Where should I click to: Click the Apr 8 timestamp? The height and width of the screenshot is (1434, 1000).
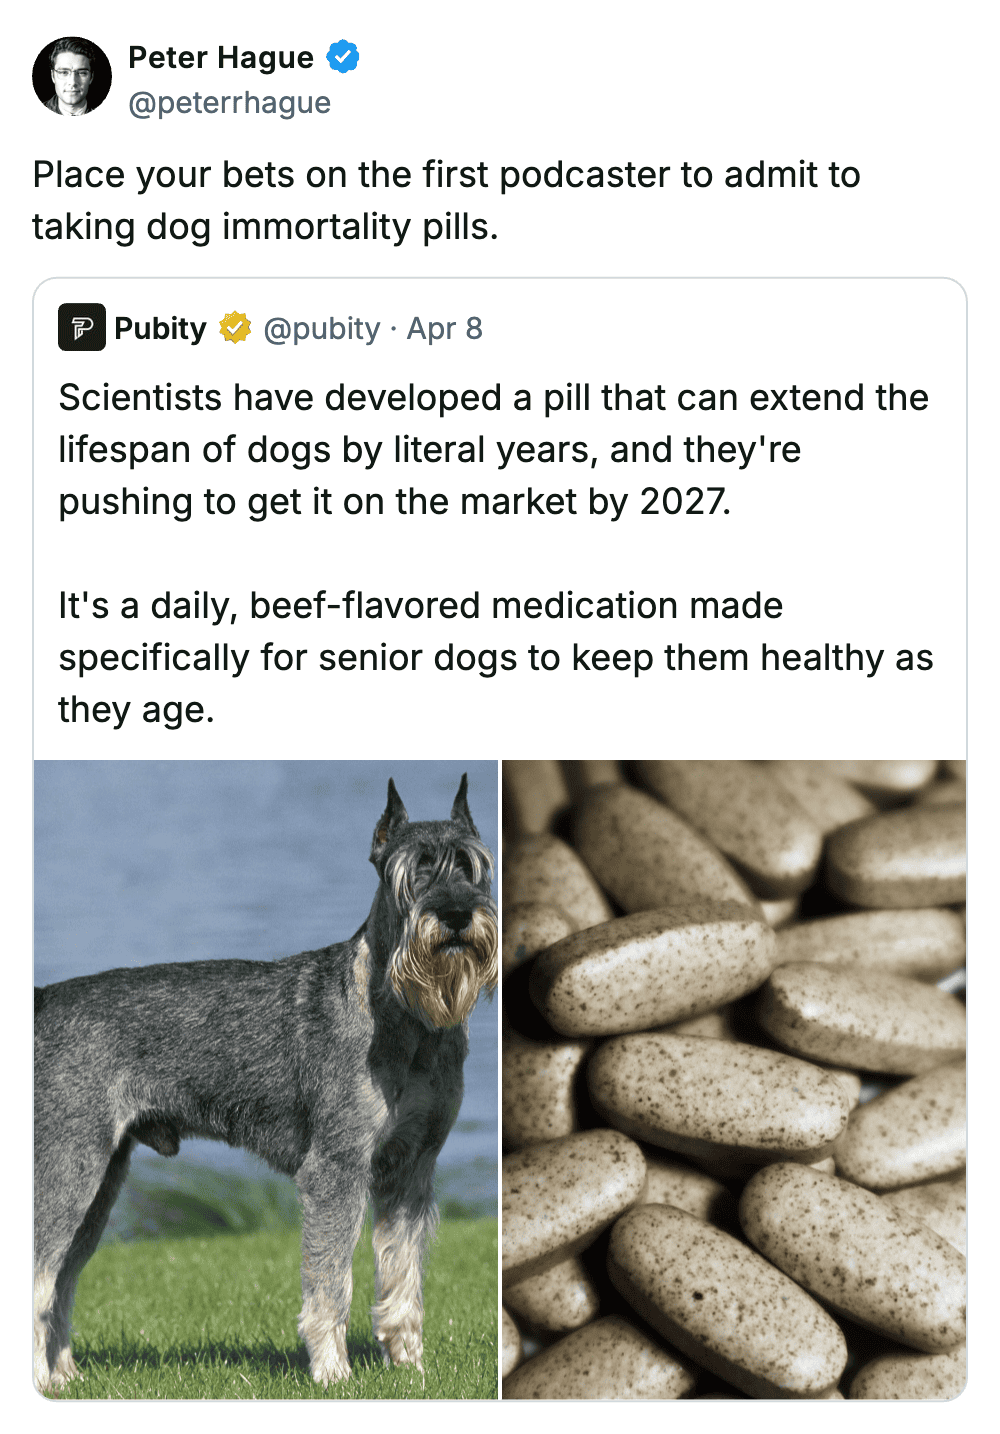click(x=444, y=328)
